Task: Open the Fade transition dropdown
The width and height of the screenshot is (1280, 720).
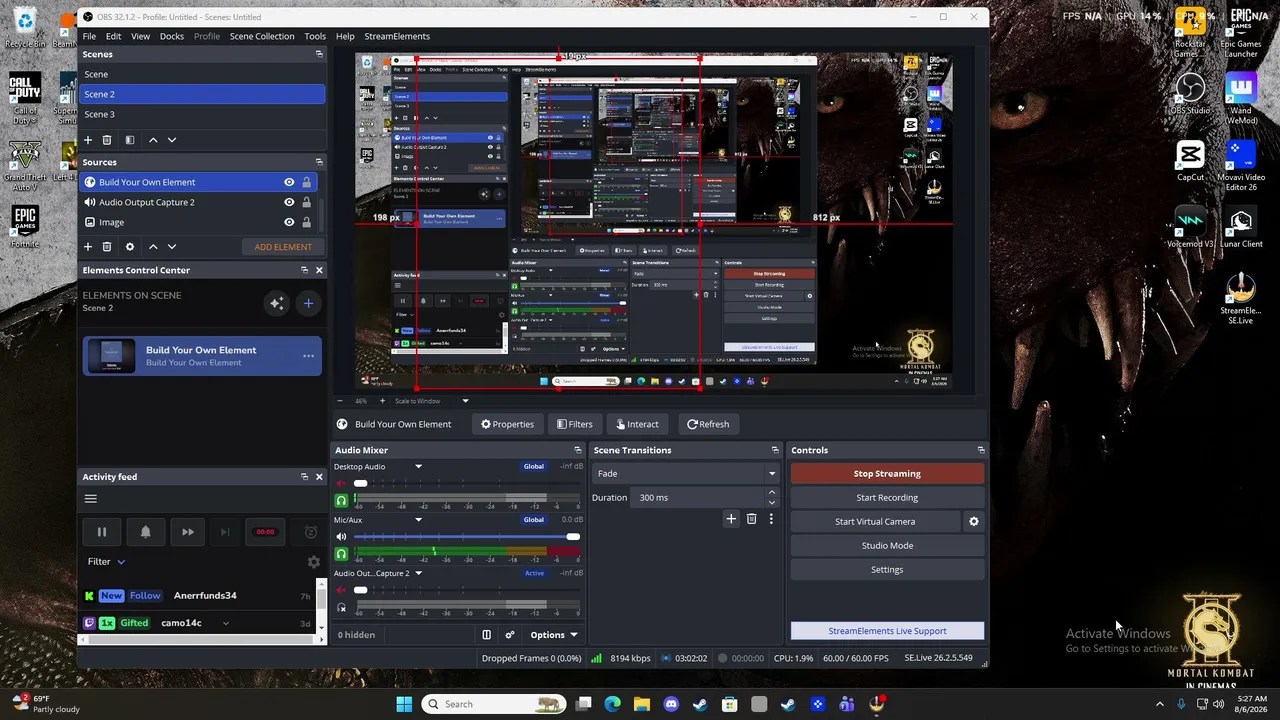Action: point(686,474)
